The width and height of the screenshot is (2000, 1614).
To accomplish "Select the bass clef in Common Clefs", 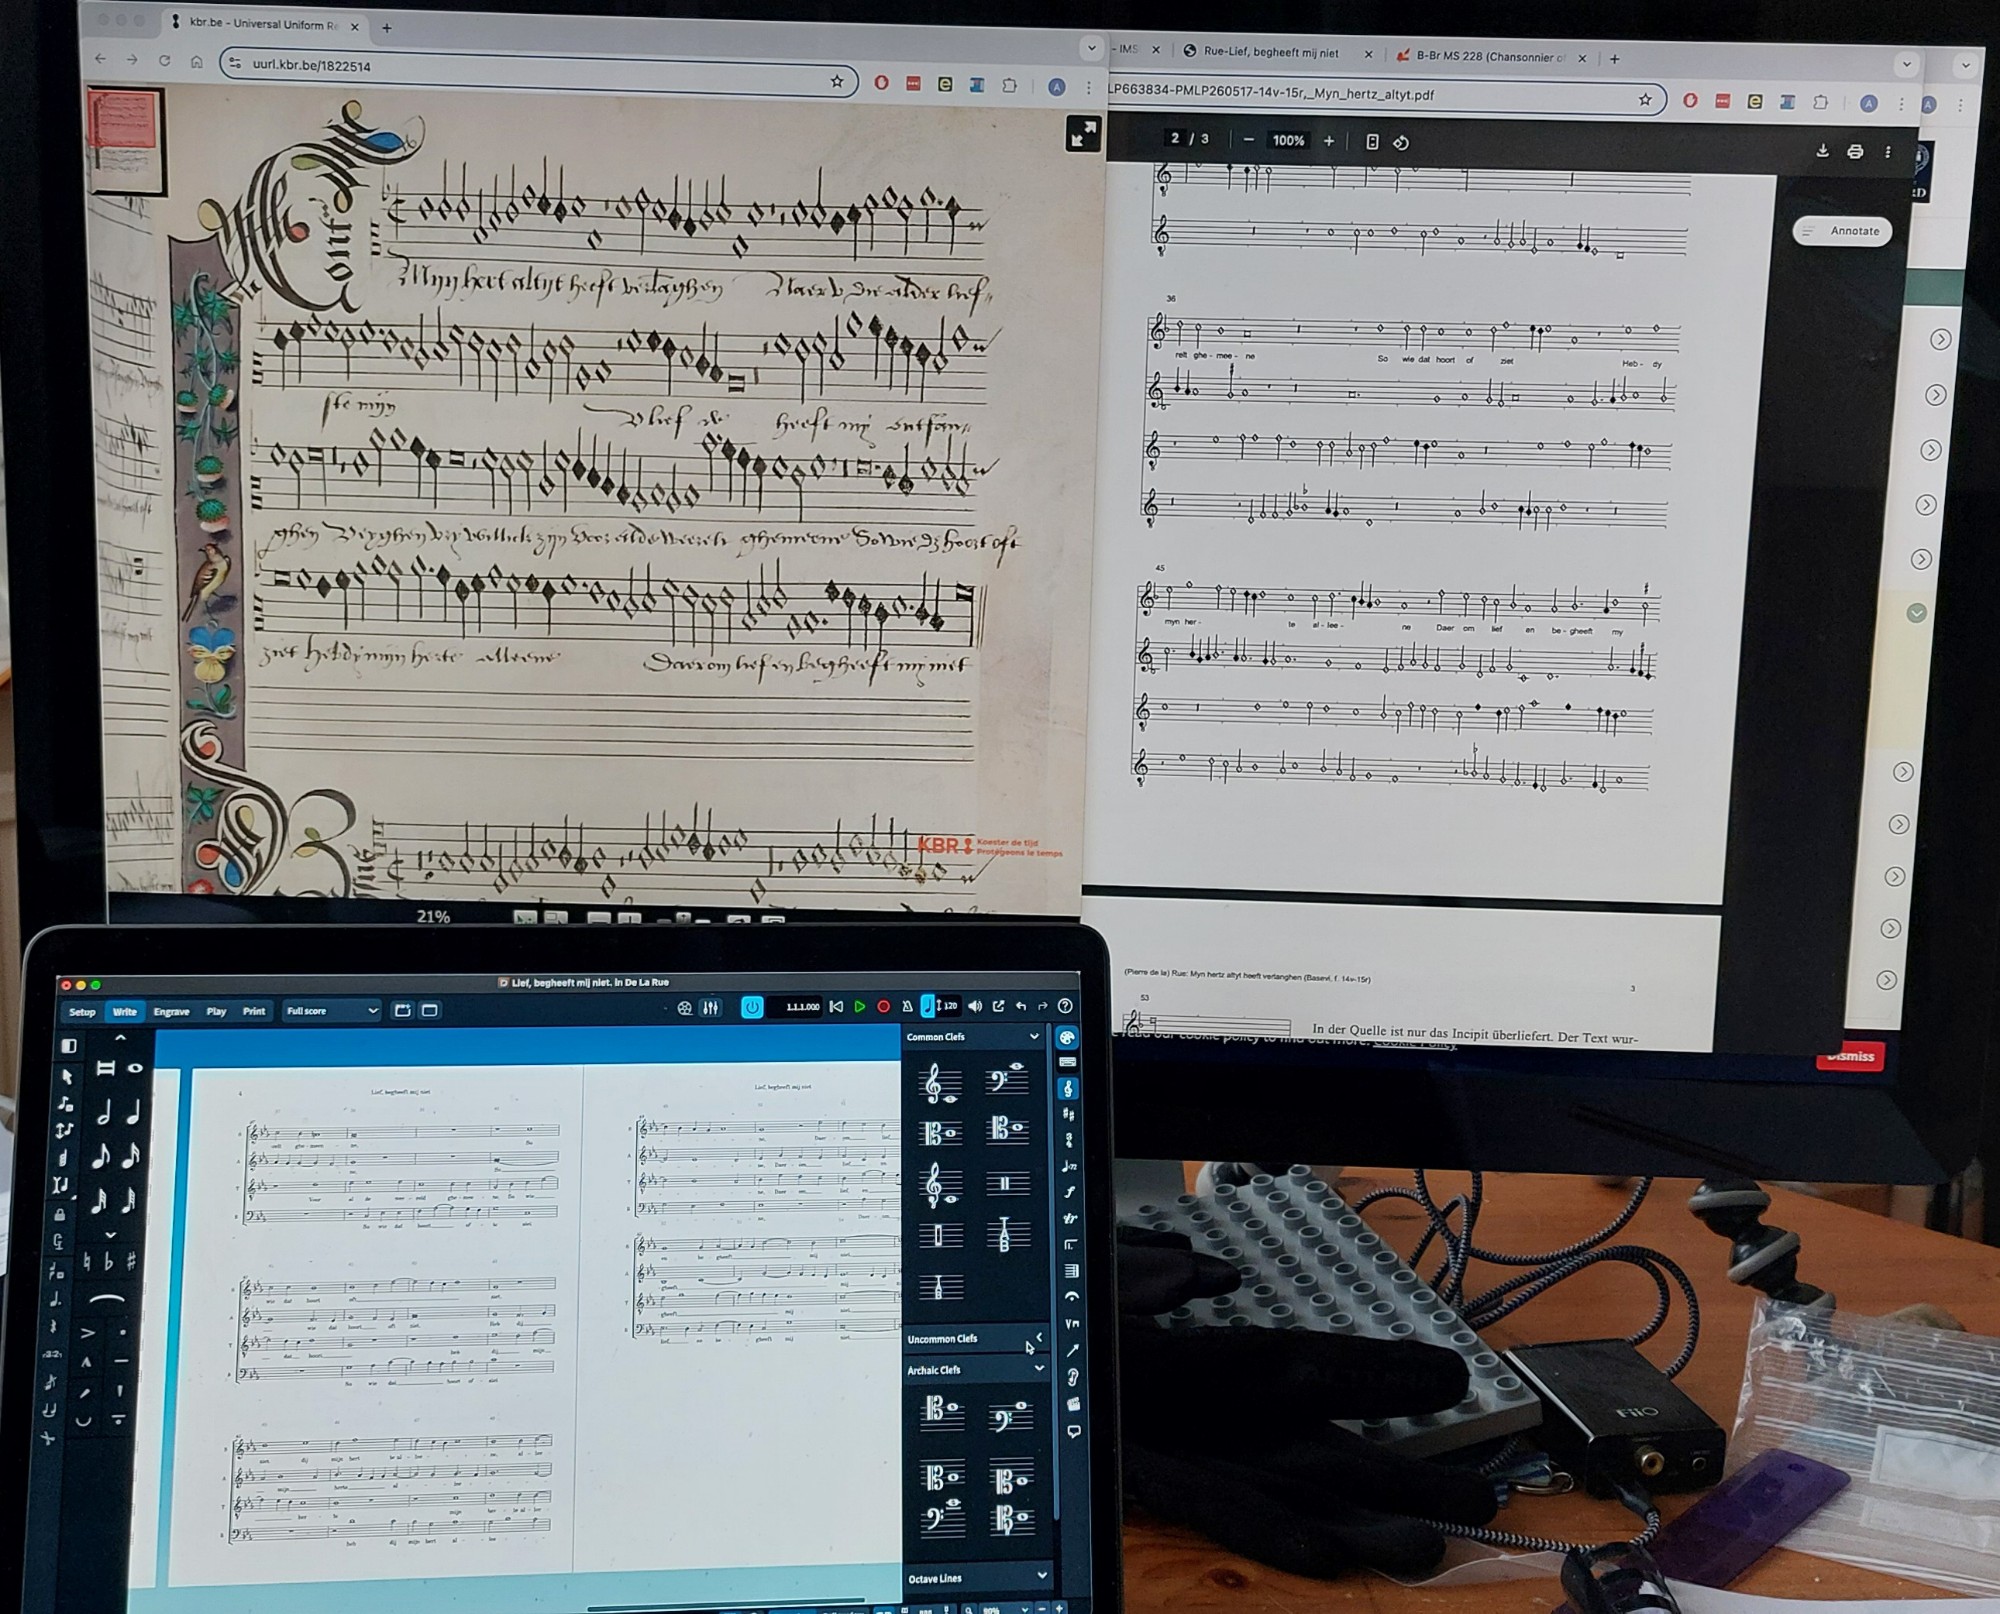I will 1005,1080.
